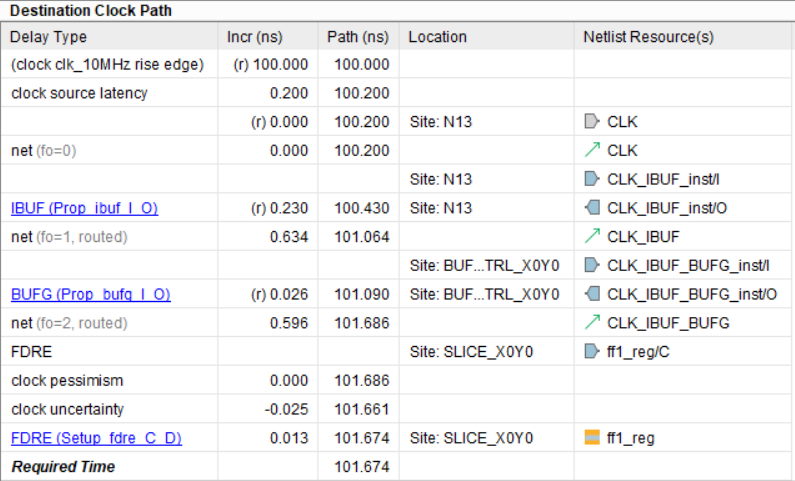Screen dimensions: 795x481
Task: Select the CLK_IBUF_inst/O output pin icon
Action: point(592,208)
